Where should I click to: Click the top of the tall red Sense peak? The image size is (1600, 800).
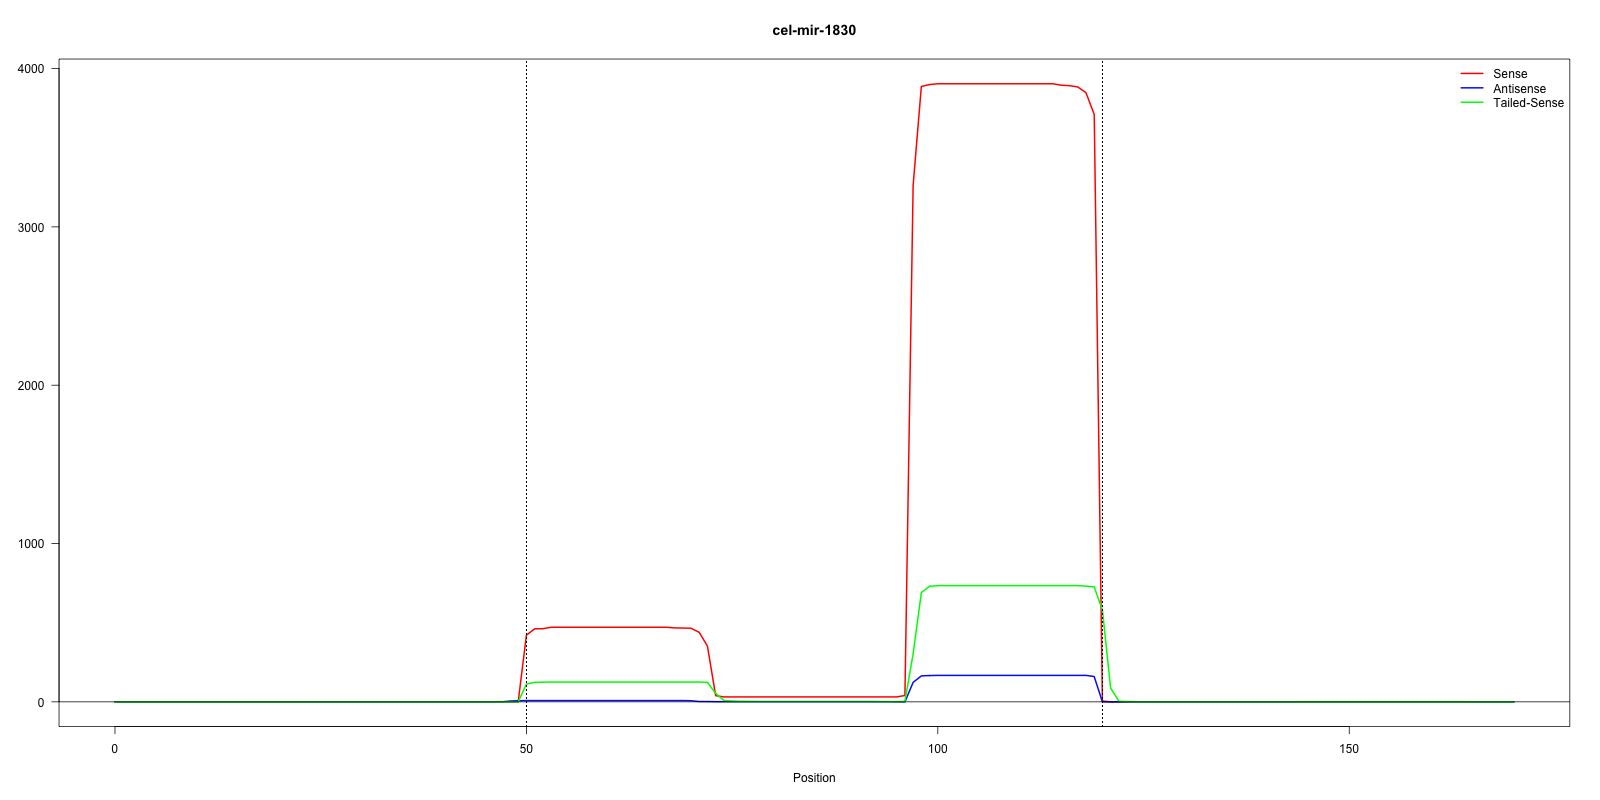click(x=1000, y=84)
